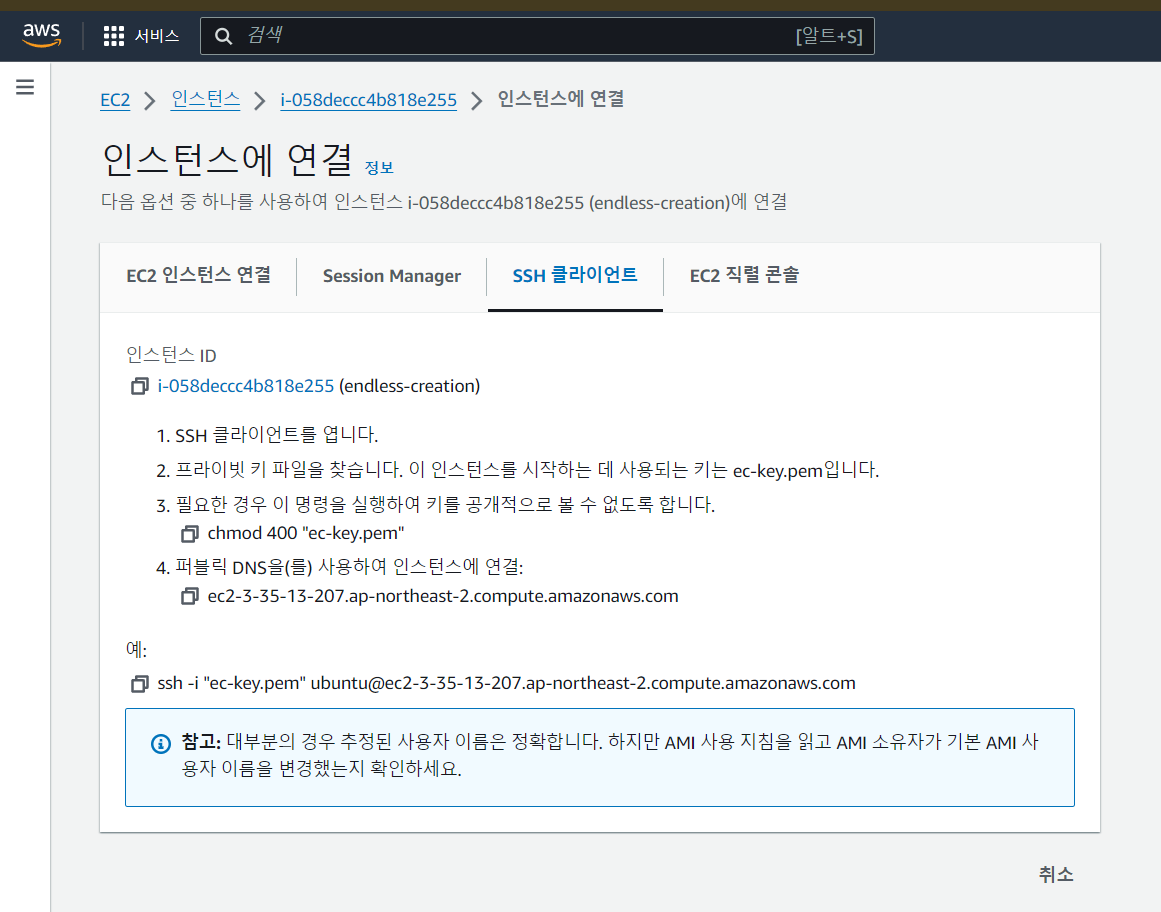This screenshot has height=912, width=1161.
Task: Copy instance ID i-058deccc4b818e255 icon
Action: [x=139, y=386]
